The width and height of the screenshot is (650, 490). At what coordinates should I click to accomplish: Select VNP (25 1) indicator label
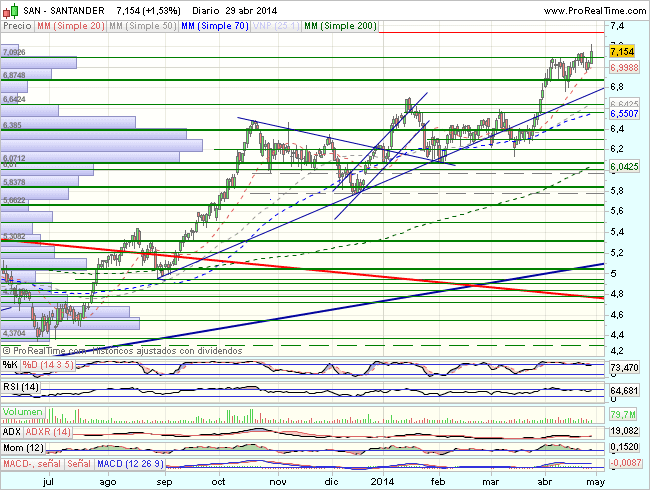pyautogui.click(x=276, y=26)
